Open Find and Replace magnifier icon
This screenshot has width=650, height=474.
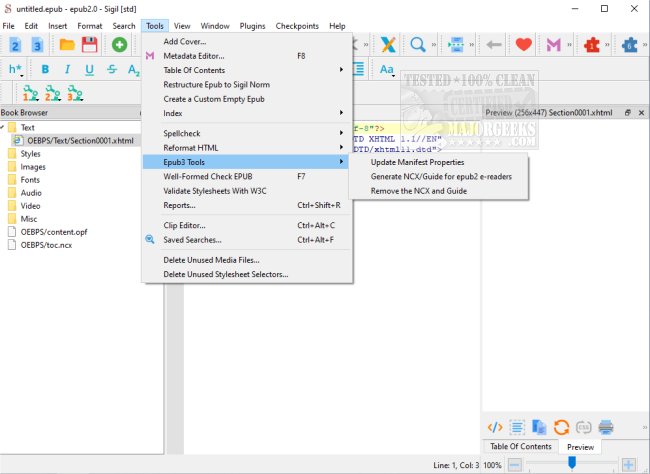coord(418,44)
